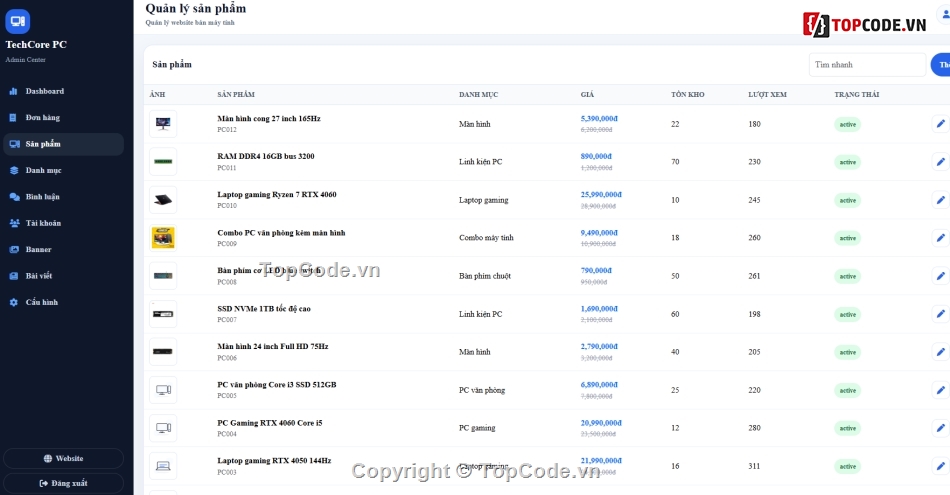
Task: Edit PC Gaming RTX 4060 pencil icon
Action: [940, 428]
